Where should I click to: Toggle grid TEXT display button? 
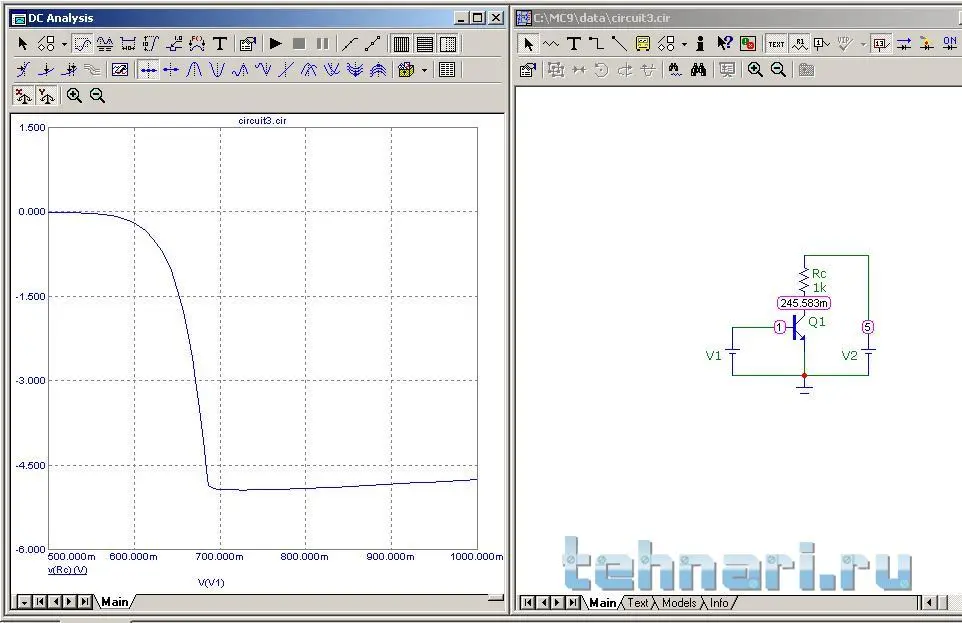tap(776, 44)
